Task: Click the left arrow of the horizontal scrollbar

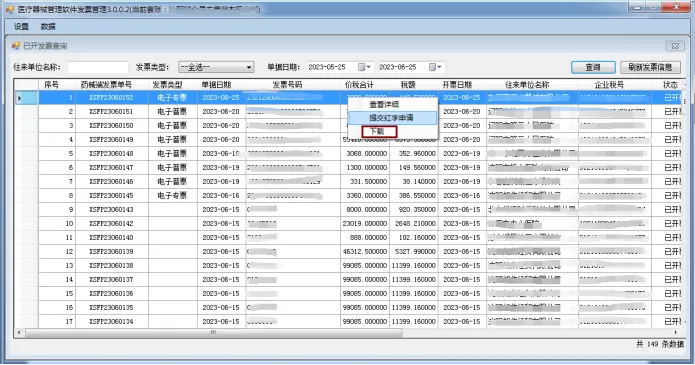Action: pos(19,332)
